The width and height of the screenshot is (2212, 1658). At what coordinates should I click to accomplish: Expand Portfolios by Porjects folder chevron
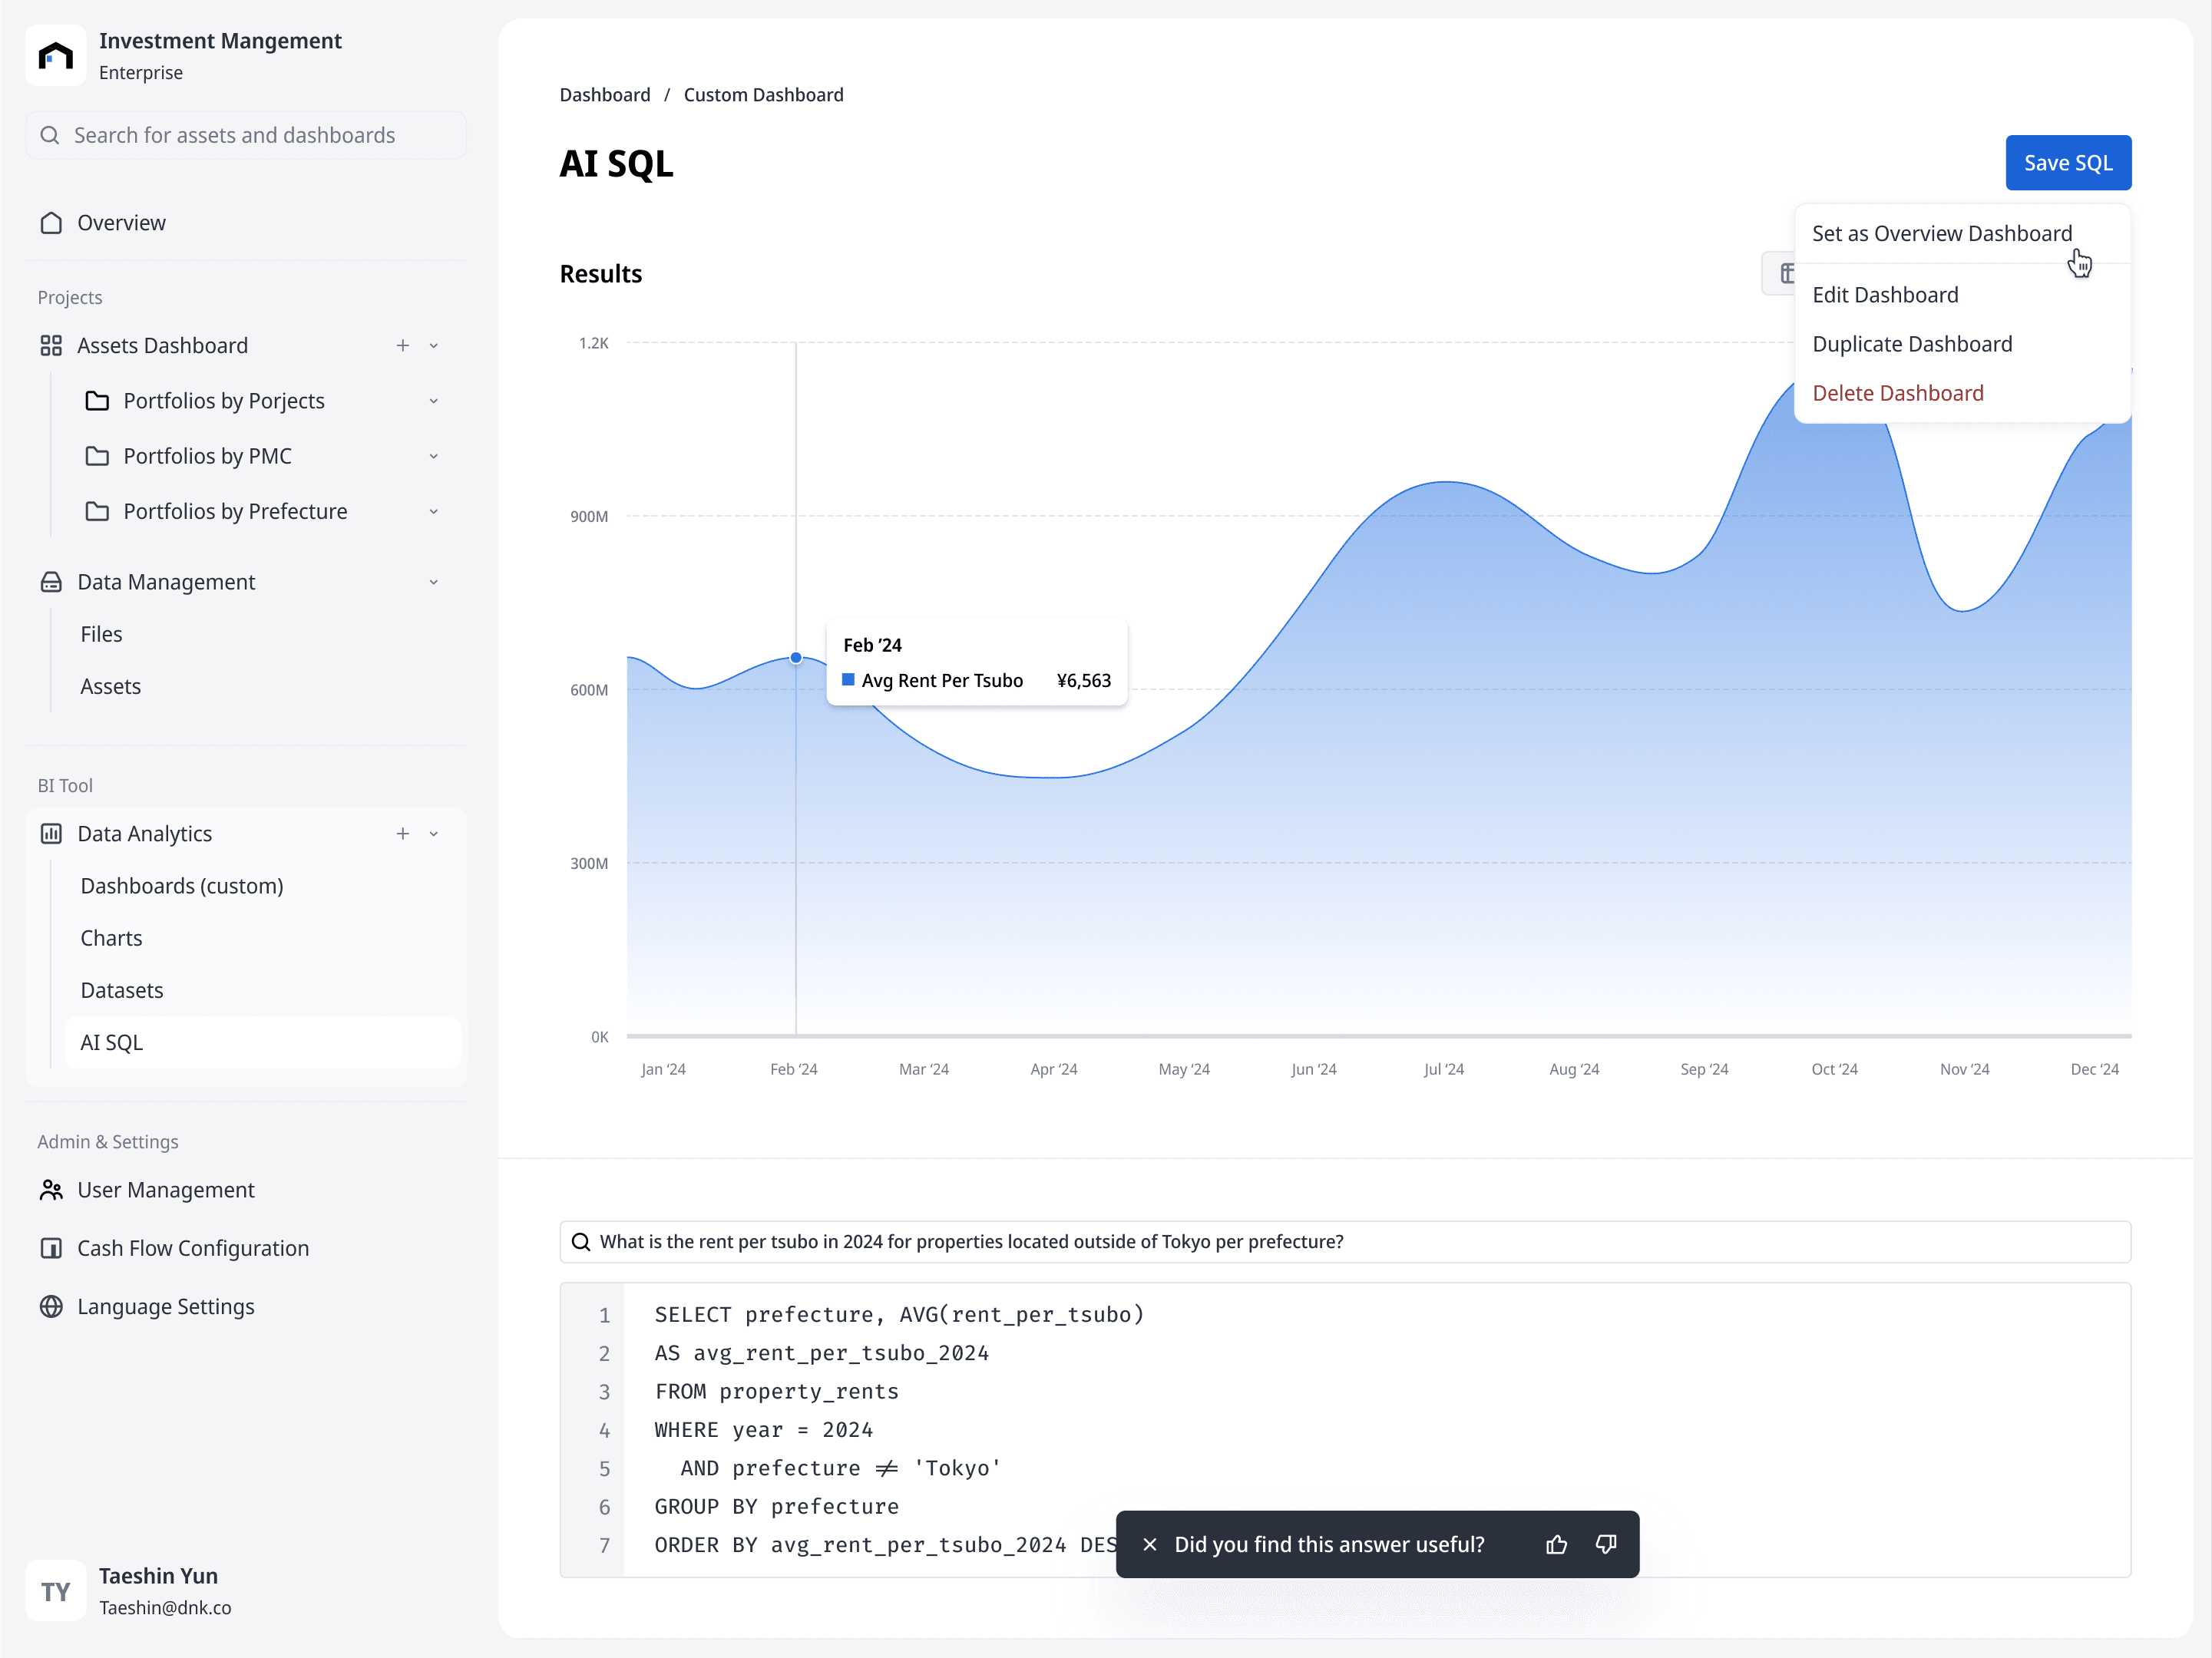point(433,401)
